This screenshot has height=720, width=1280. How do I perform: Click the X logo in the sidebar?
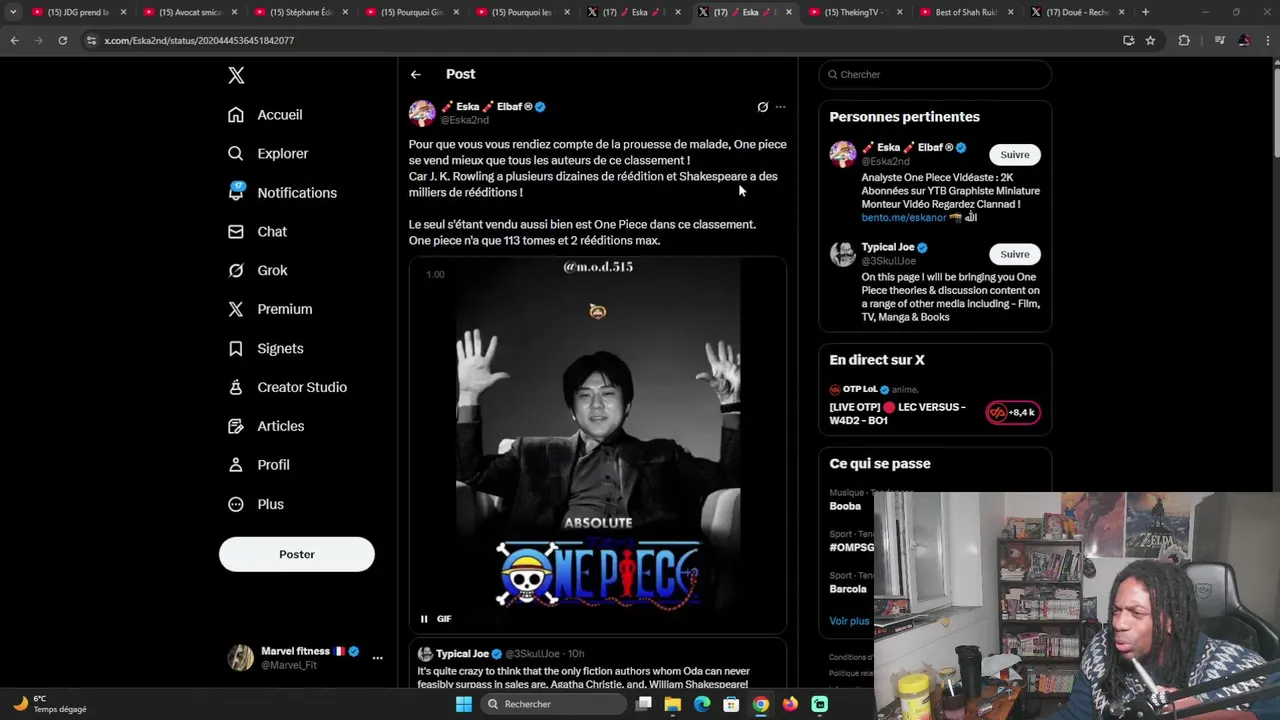tap(236, 75)
